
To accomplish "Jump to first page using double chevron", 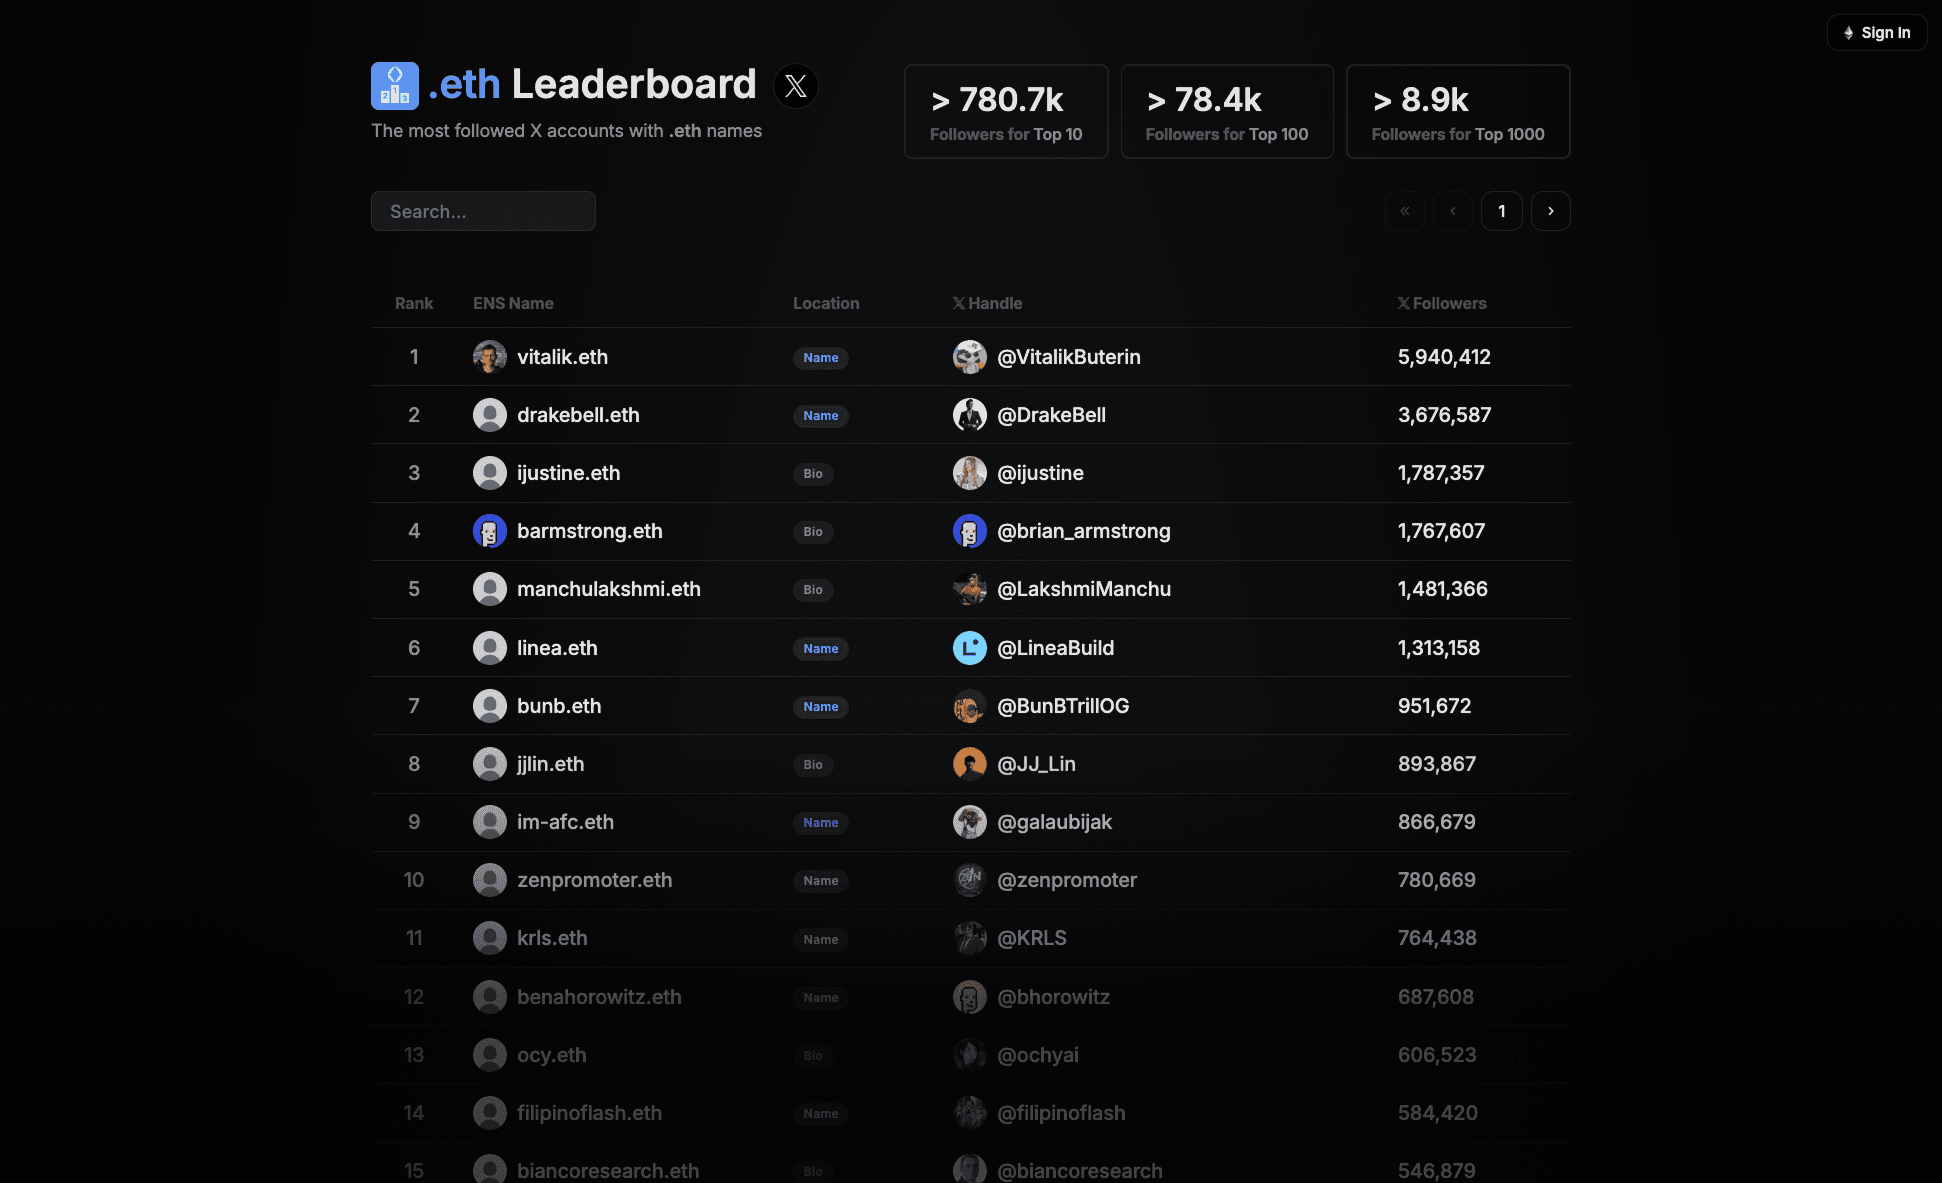I will pos(1404,211).
